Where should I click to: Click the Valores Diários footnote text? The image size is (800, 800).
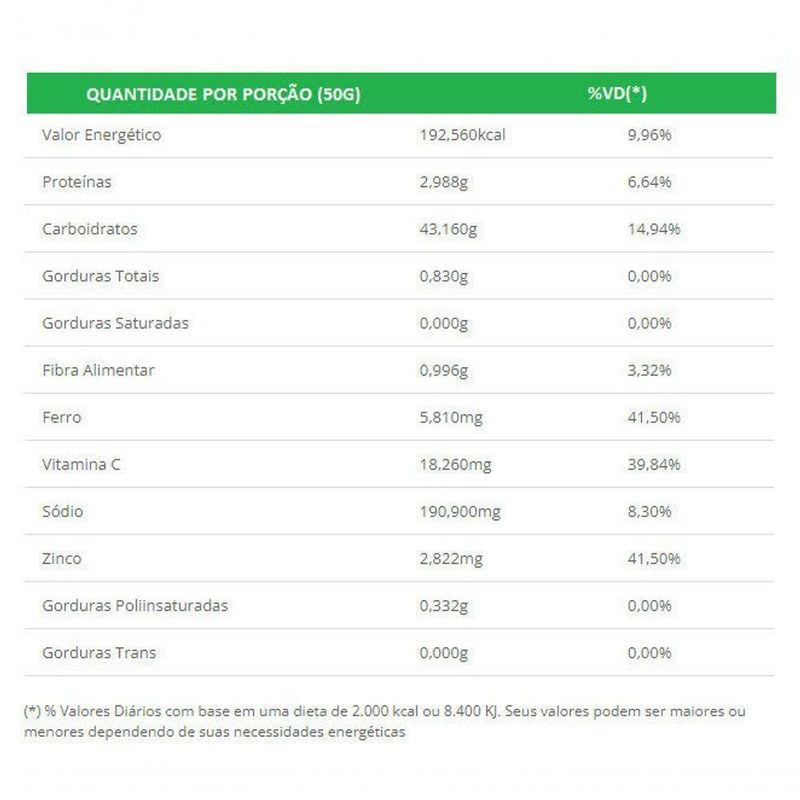(x=385, y=721)
